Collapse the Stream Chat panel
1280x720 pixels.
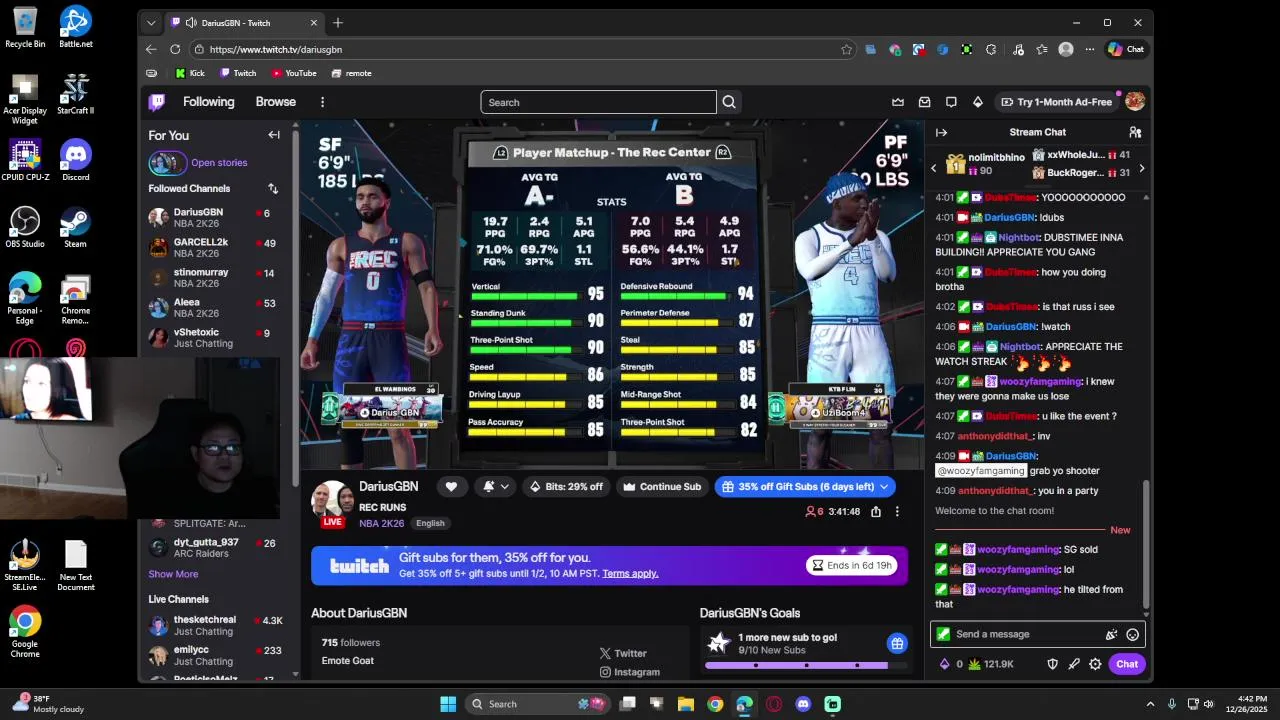pos(941,132)
